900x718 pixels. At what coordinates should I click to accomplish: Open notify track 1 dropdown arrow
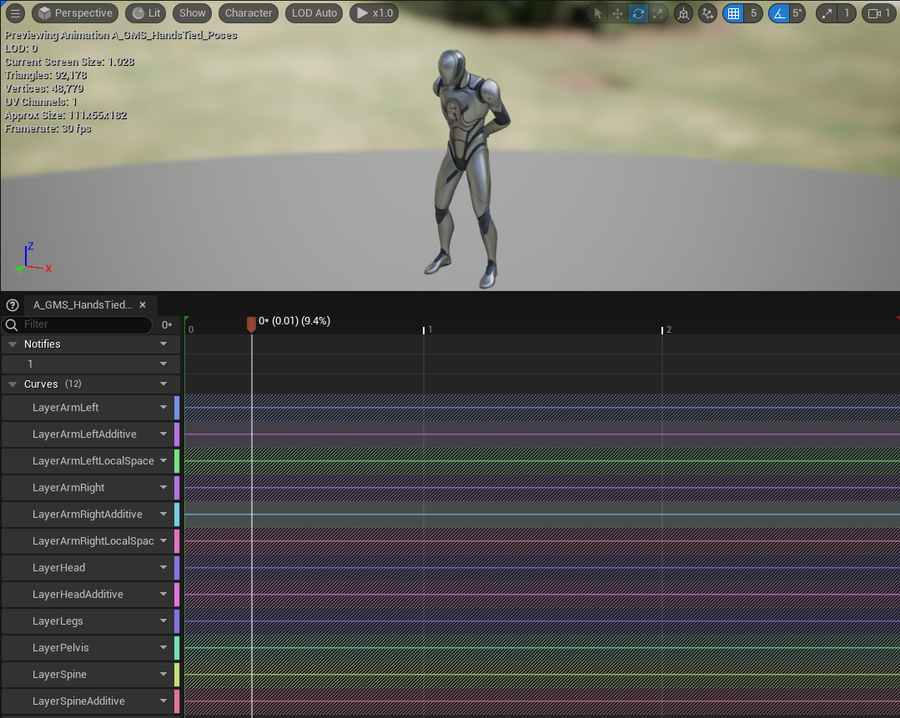[x=164, y=364]
